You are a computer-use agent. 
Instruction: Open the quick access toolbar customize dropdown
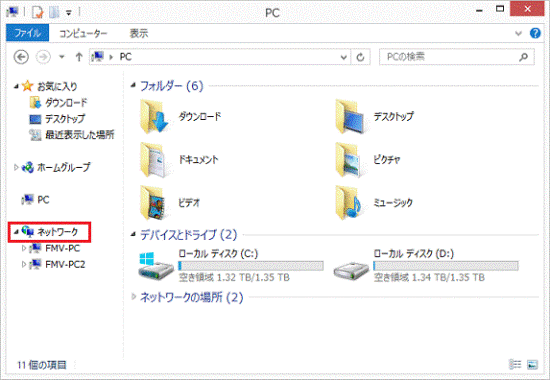click(69, 13)
